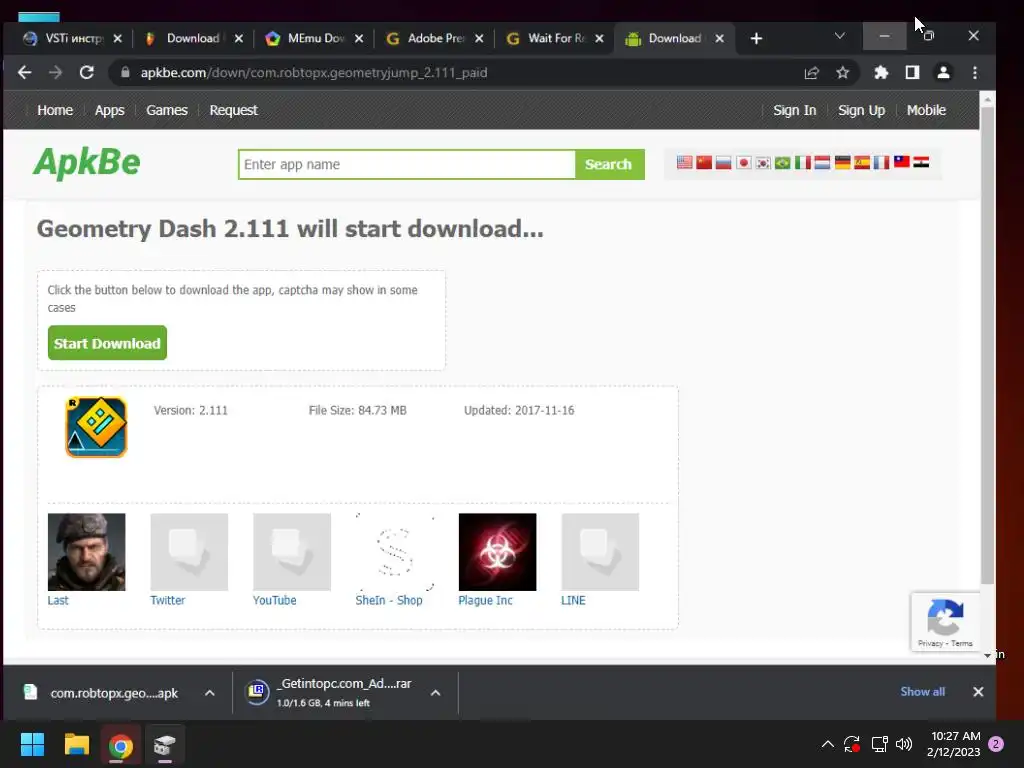The width and height of the screenshot is (1024, 768).
Task: Open volume control in system tray
Action: (x=904, y=744)
